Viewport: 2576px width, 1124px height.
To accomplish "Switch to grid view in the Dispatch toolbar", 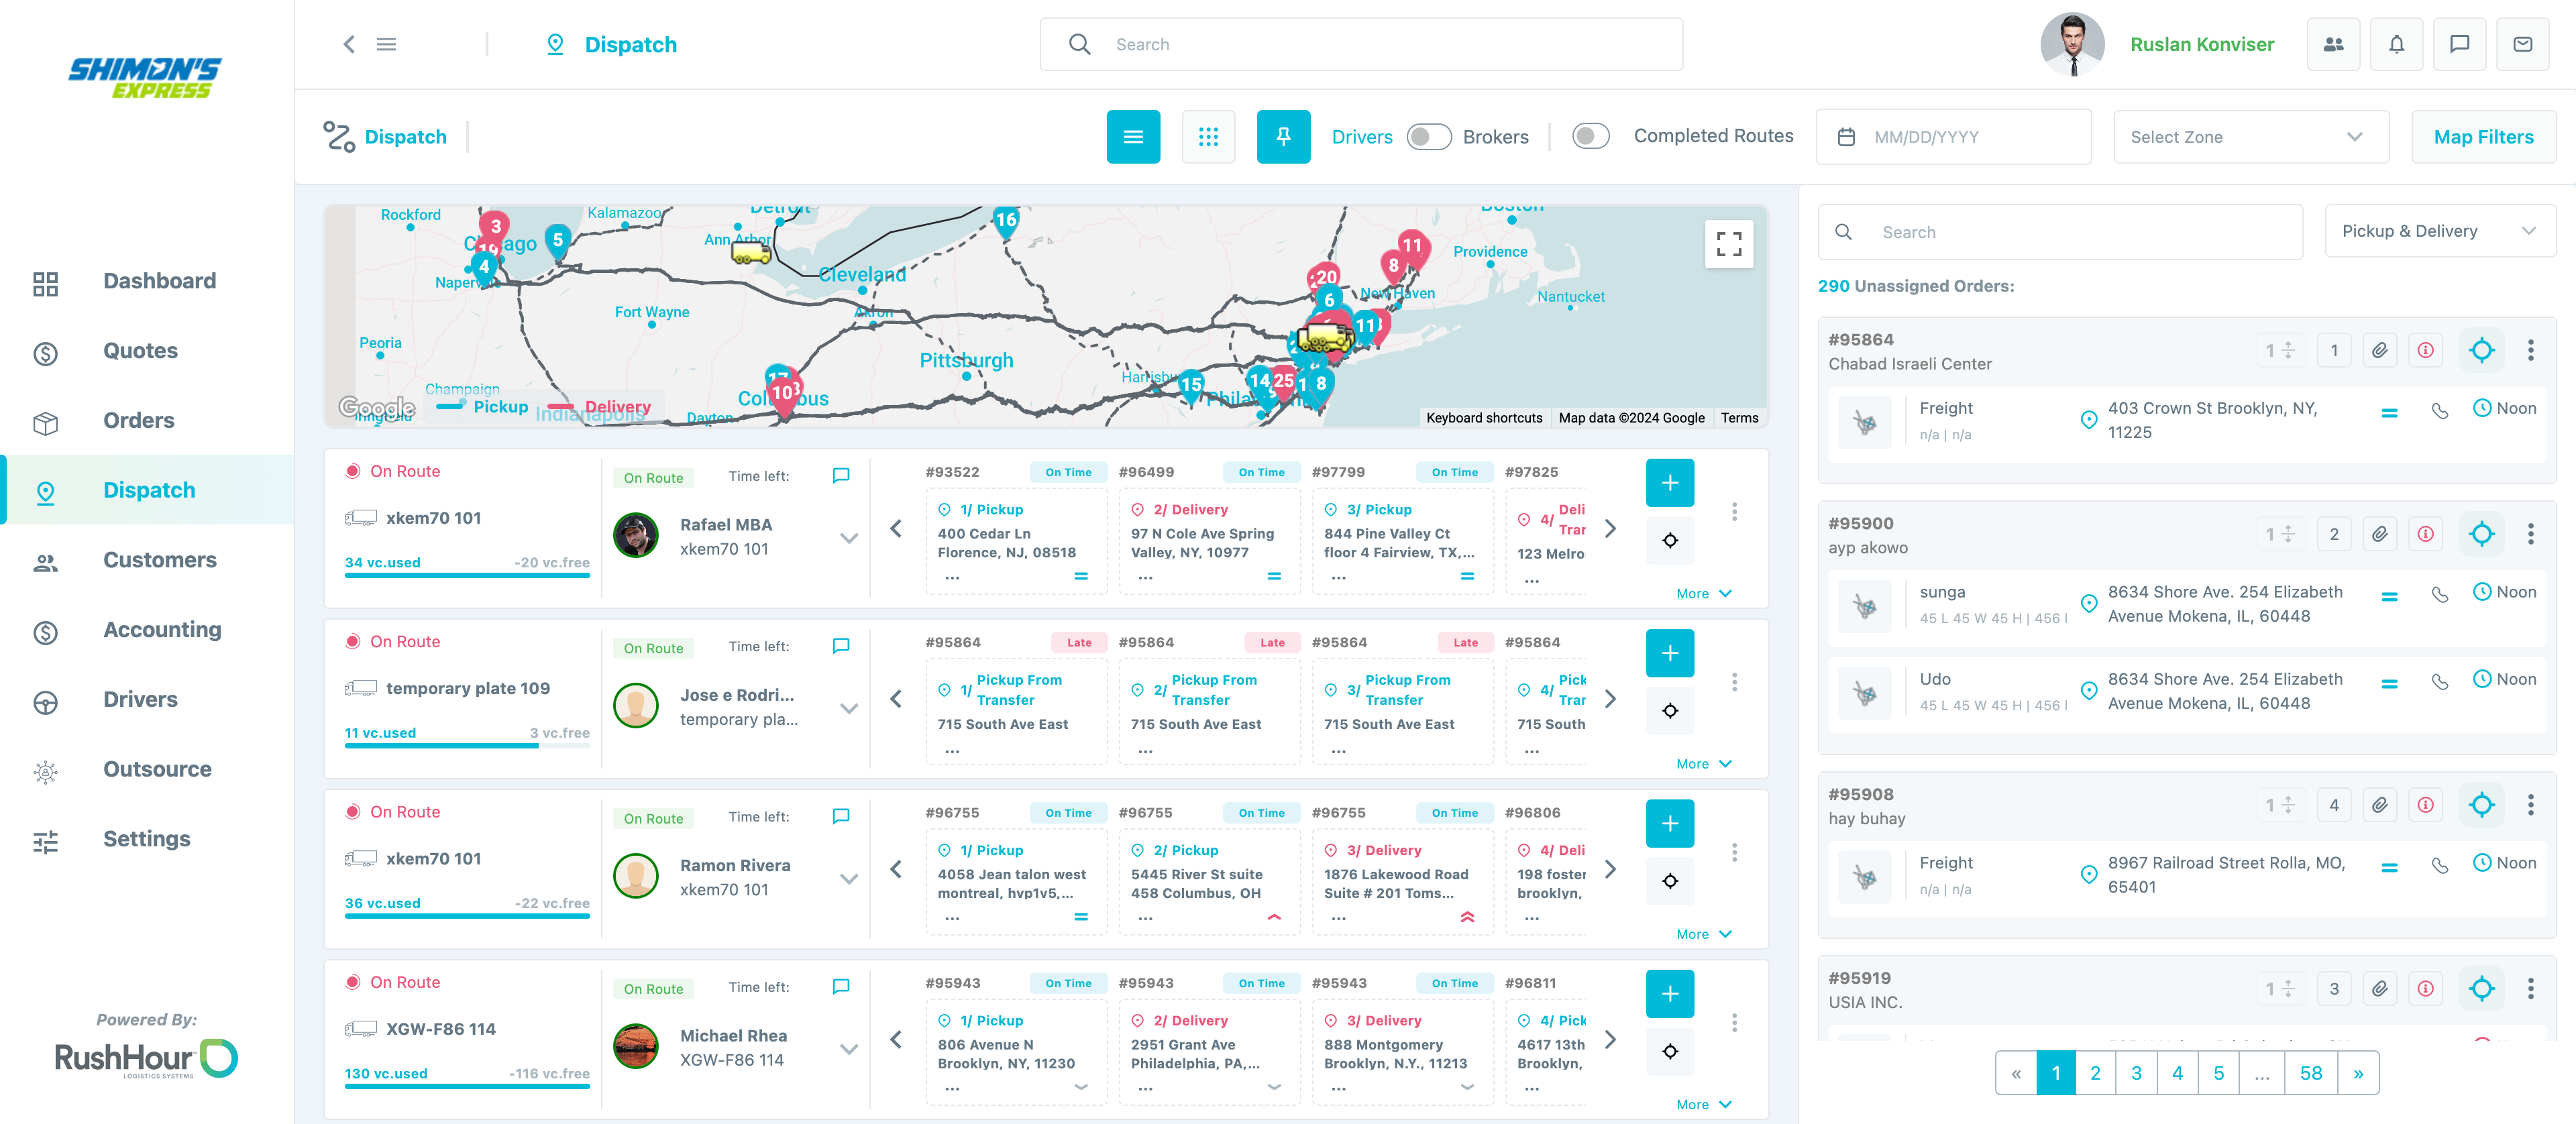I will pos(1209,136).
